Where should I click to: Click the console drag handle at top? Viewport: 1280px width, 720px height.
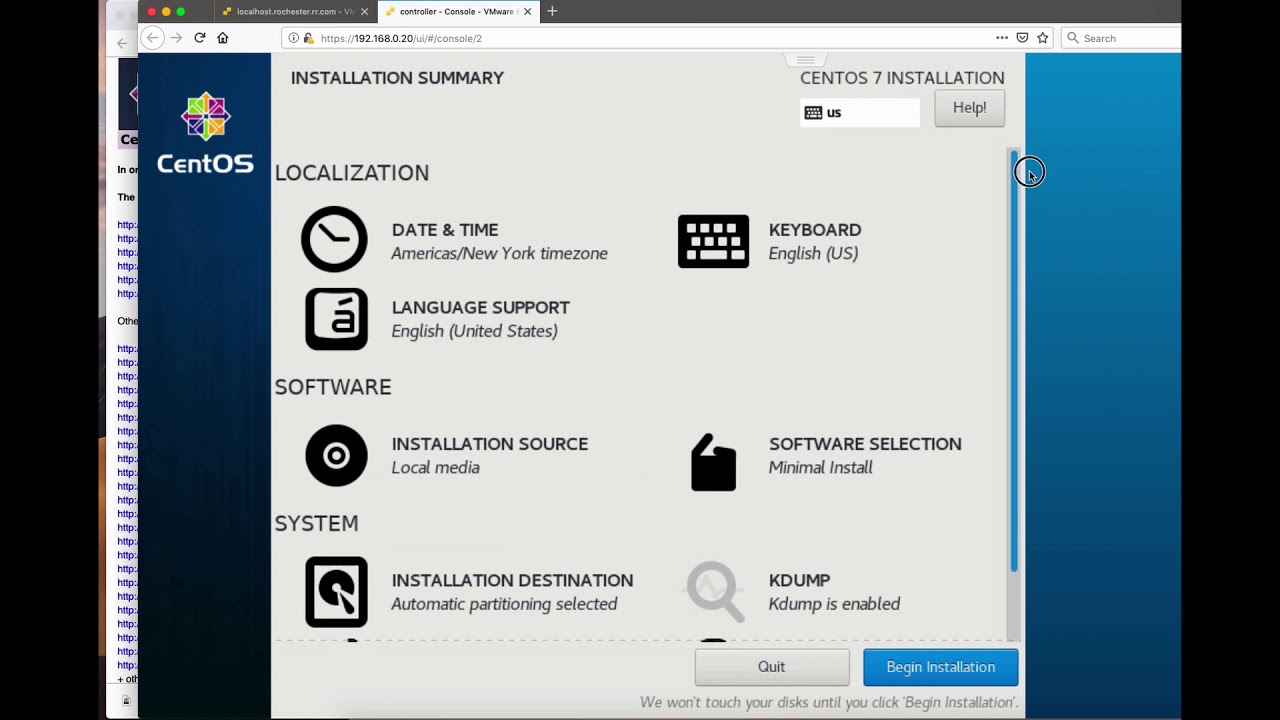pyautogui.click(x=805, y=60)
